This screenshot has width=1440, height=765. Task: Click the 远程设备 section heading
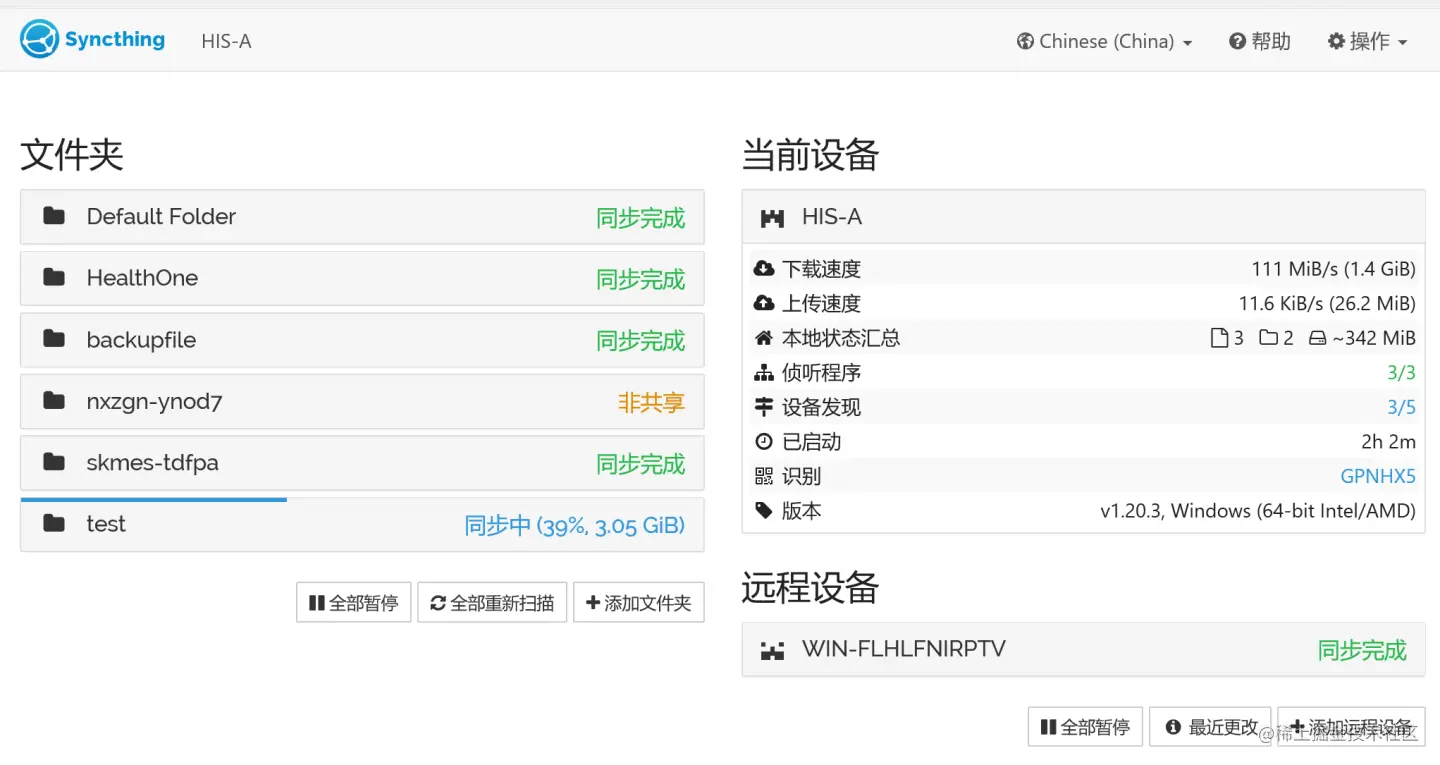pyautogui.click(x=810, y=588)
